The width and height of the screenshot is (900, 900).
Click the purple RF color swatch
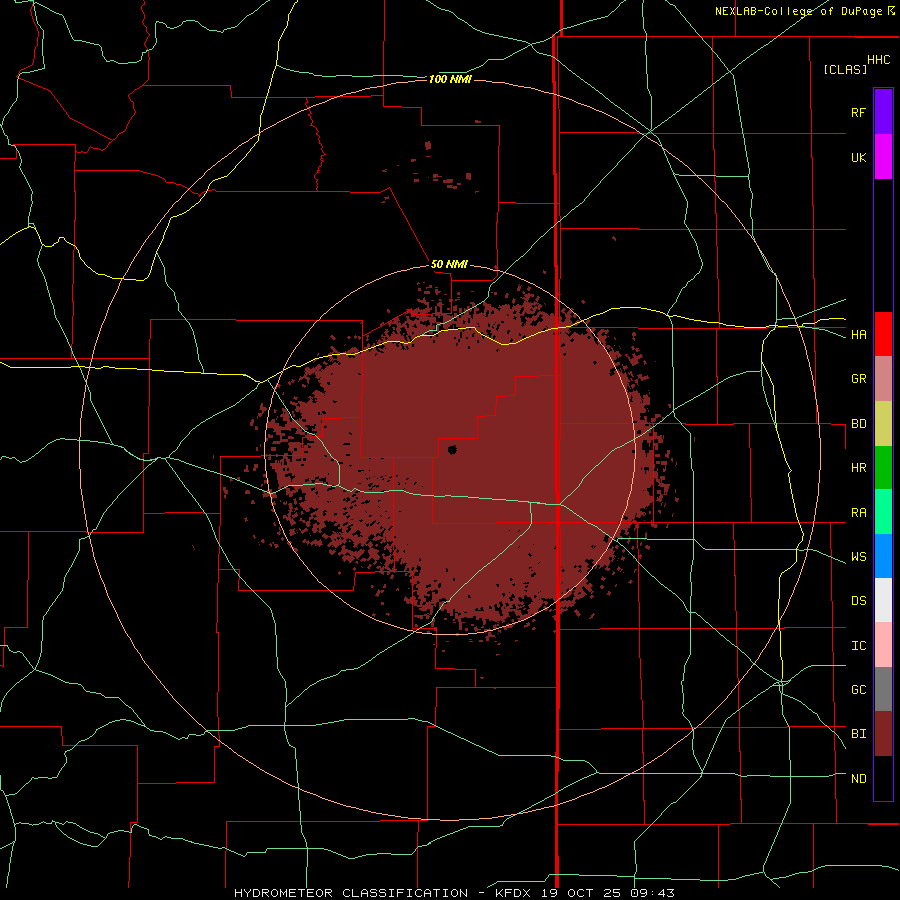pos(883,111)
